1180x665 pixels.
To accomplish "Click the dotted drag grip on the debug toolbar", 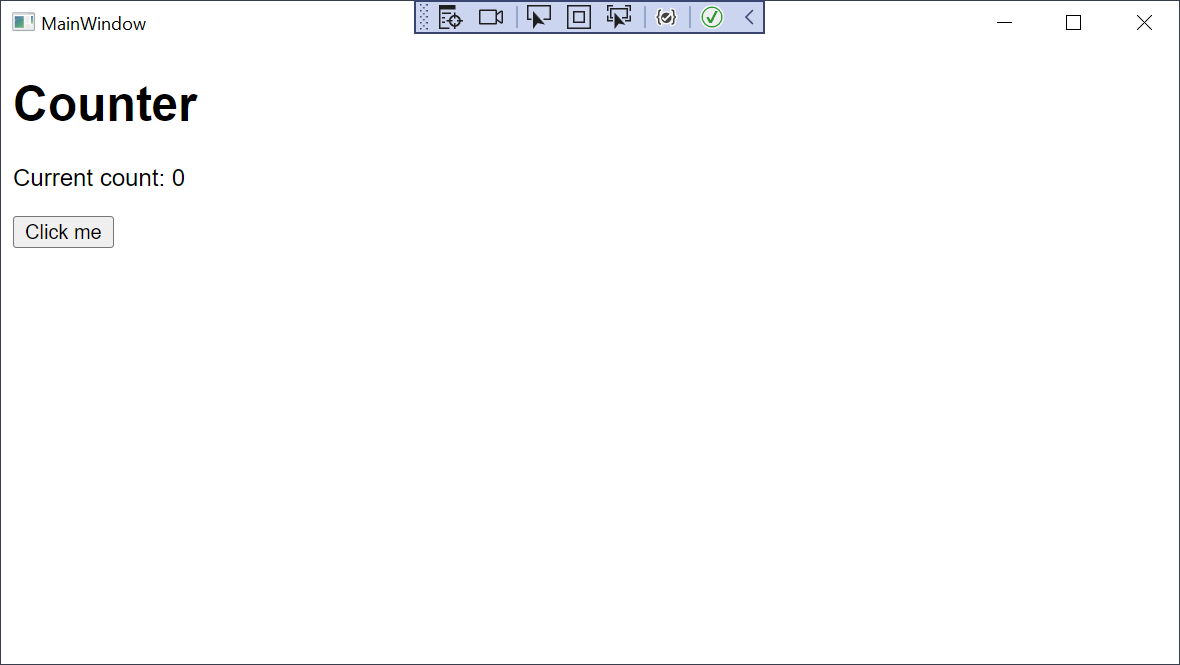I will pyautogui.click(x=425, y=16).
